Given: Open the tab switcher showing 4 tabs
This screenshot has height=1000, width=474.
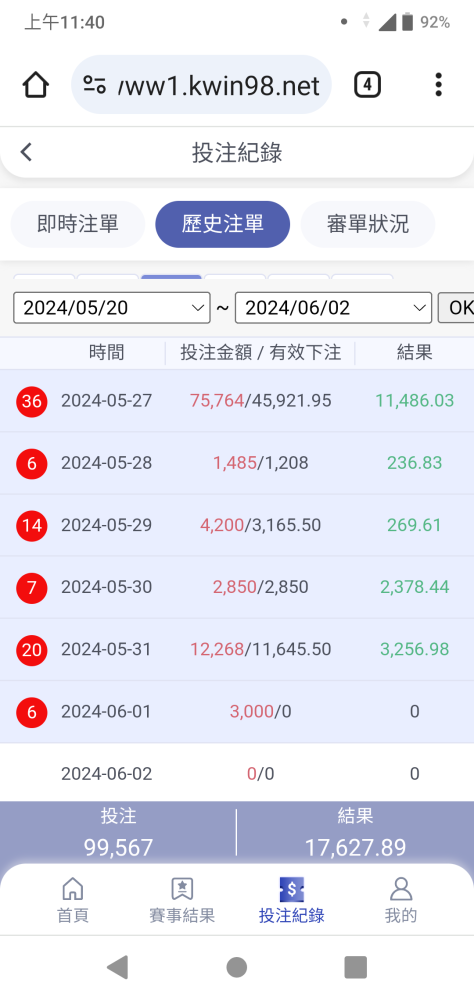Looking at the screenshot, I should tap(367, 84).
